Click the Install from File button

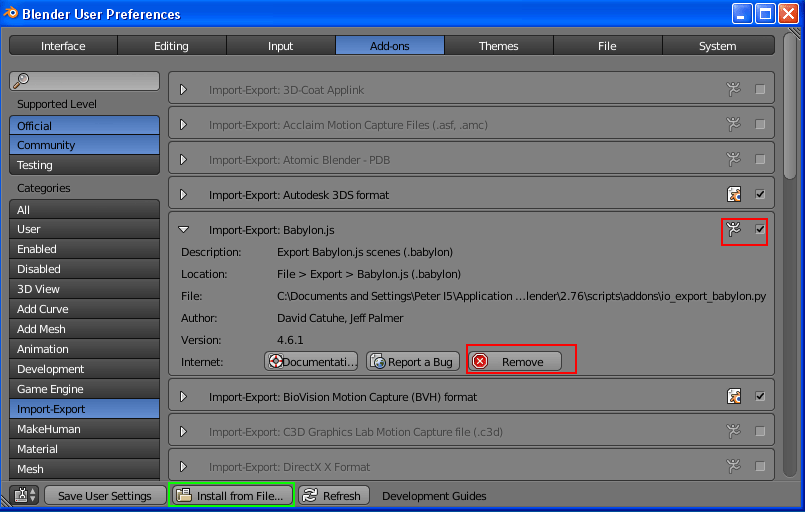click(x=232, y=495)
